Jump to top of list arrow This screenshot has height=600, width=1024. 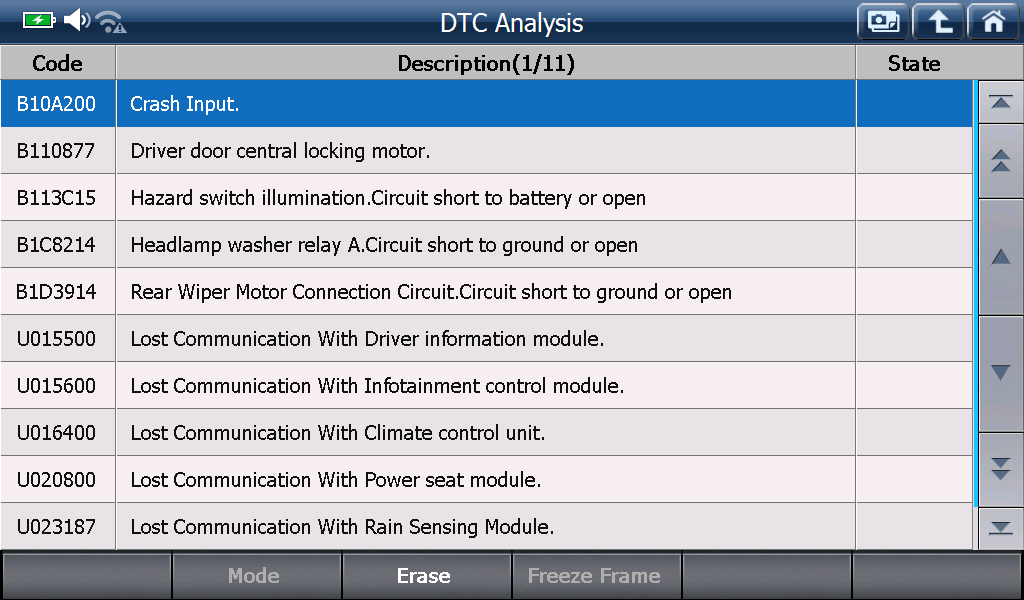1000,103
